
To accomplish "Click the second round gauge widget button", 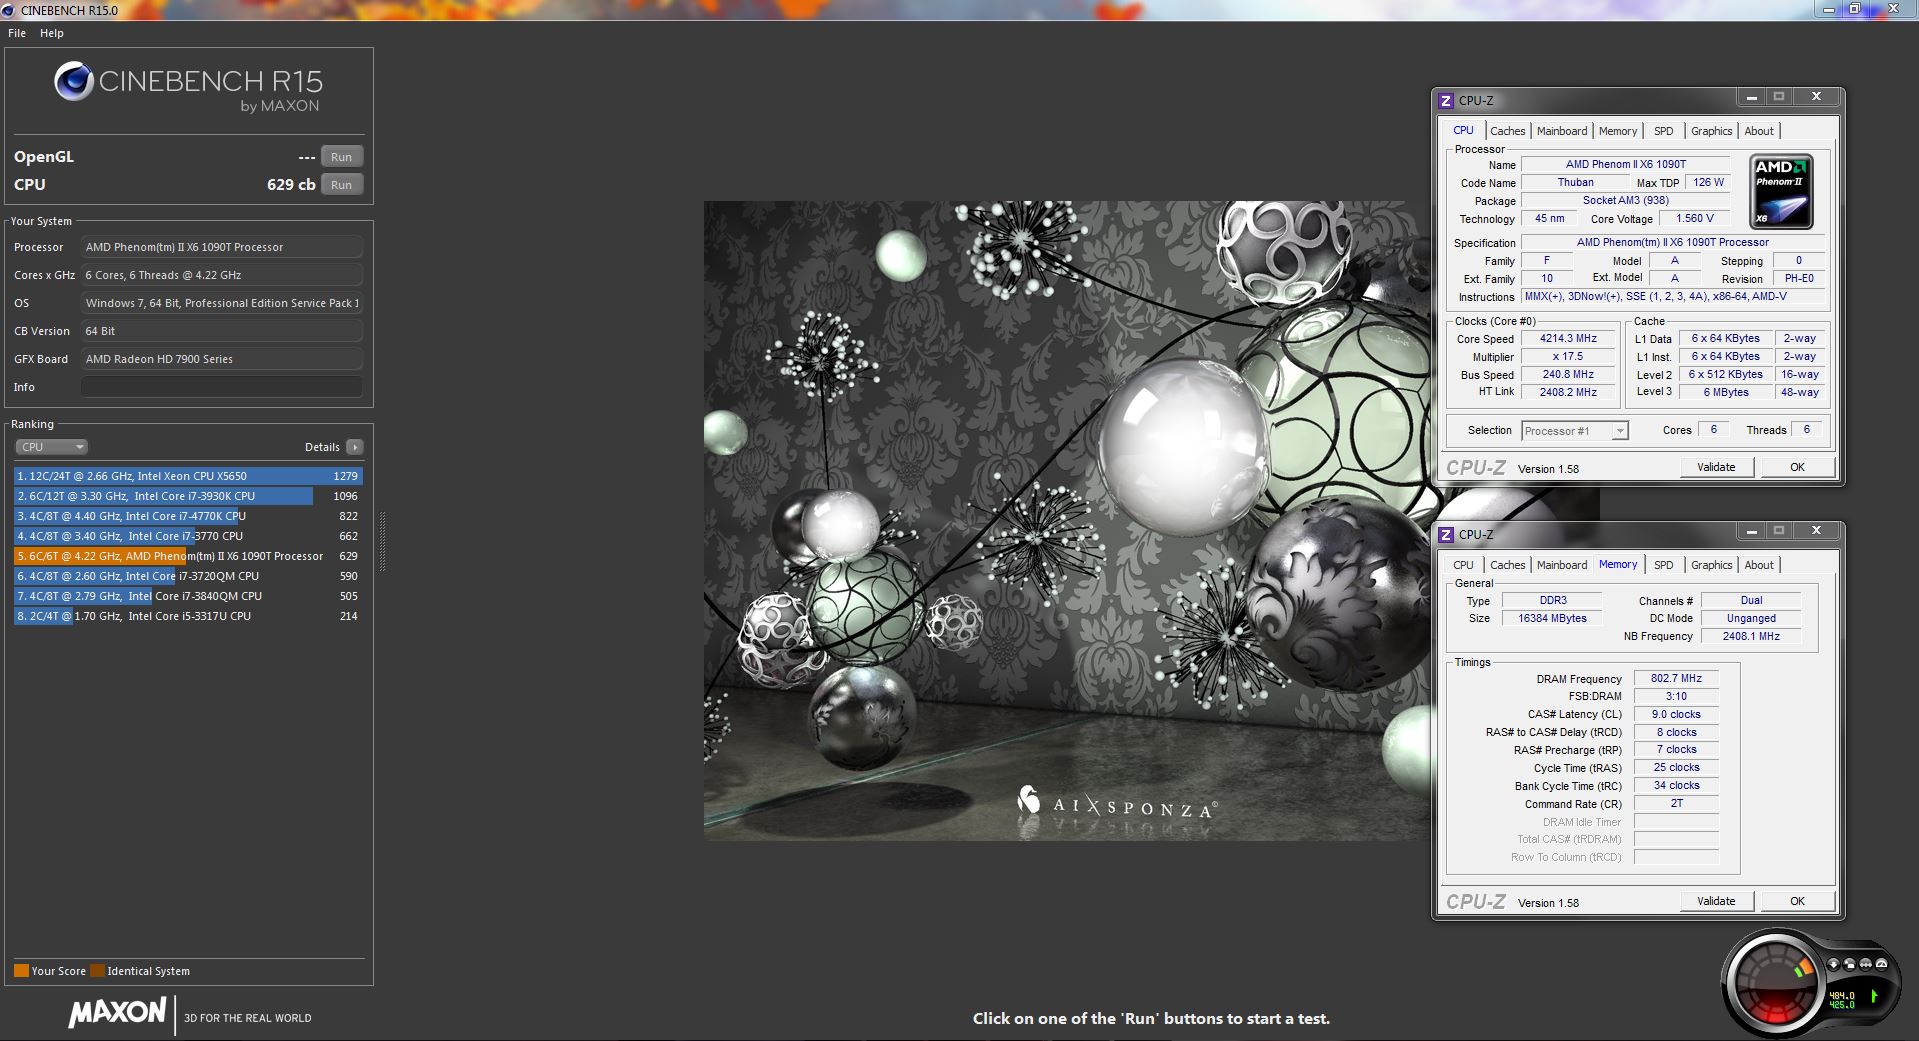I will (x=1849, y=964).
